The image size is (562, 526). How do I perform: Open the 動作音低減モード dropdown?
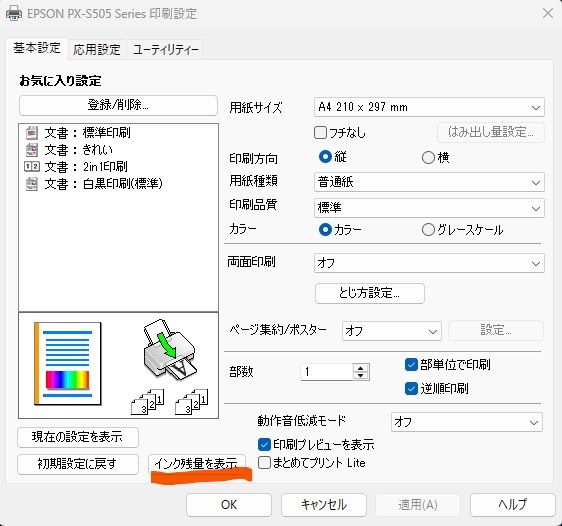click(467, 422)
